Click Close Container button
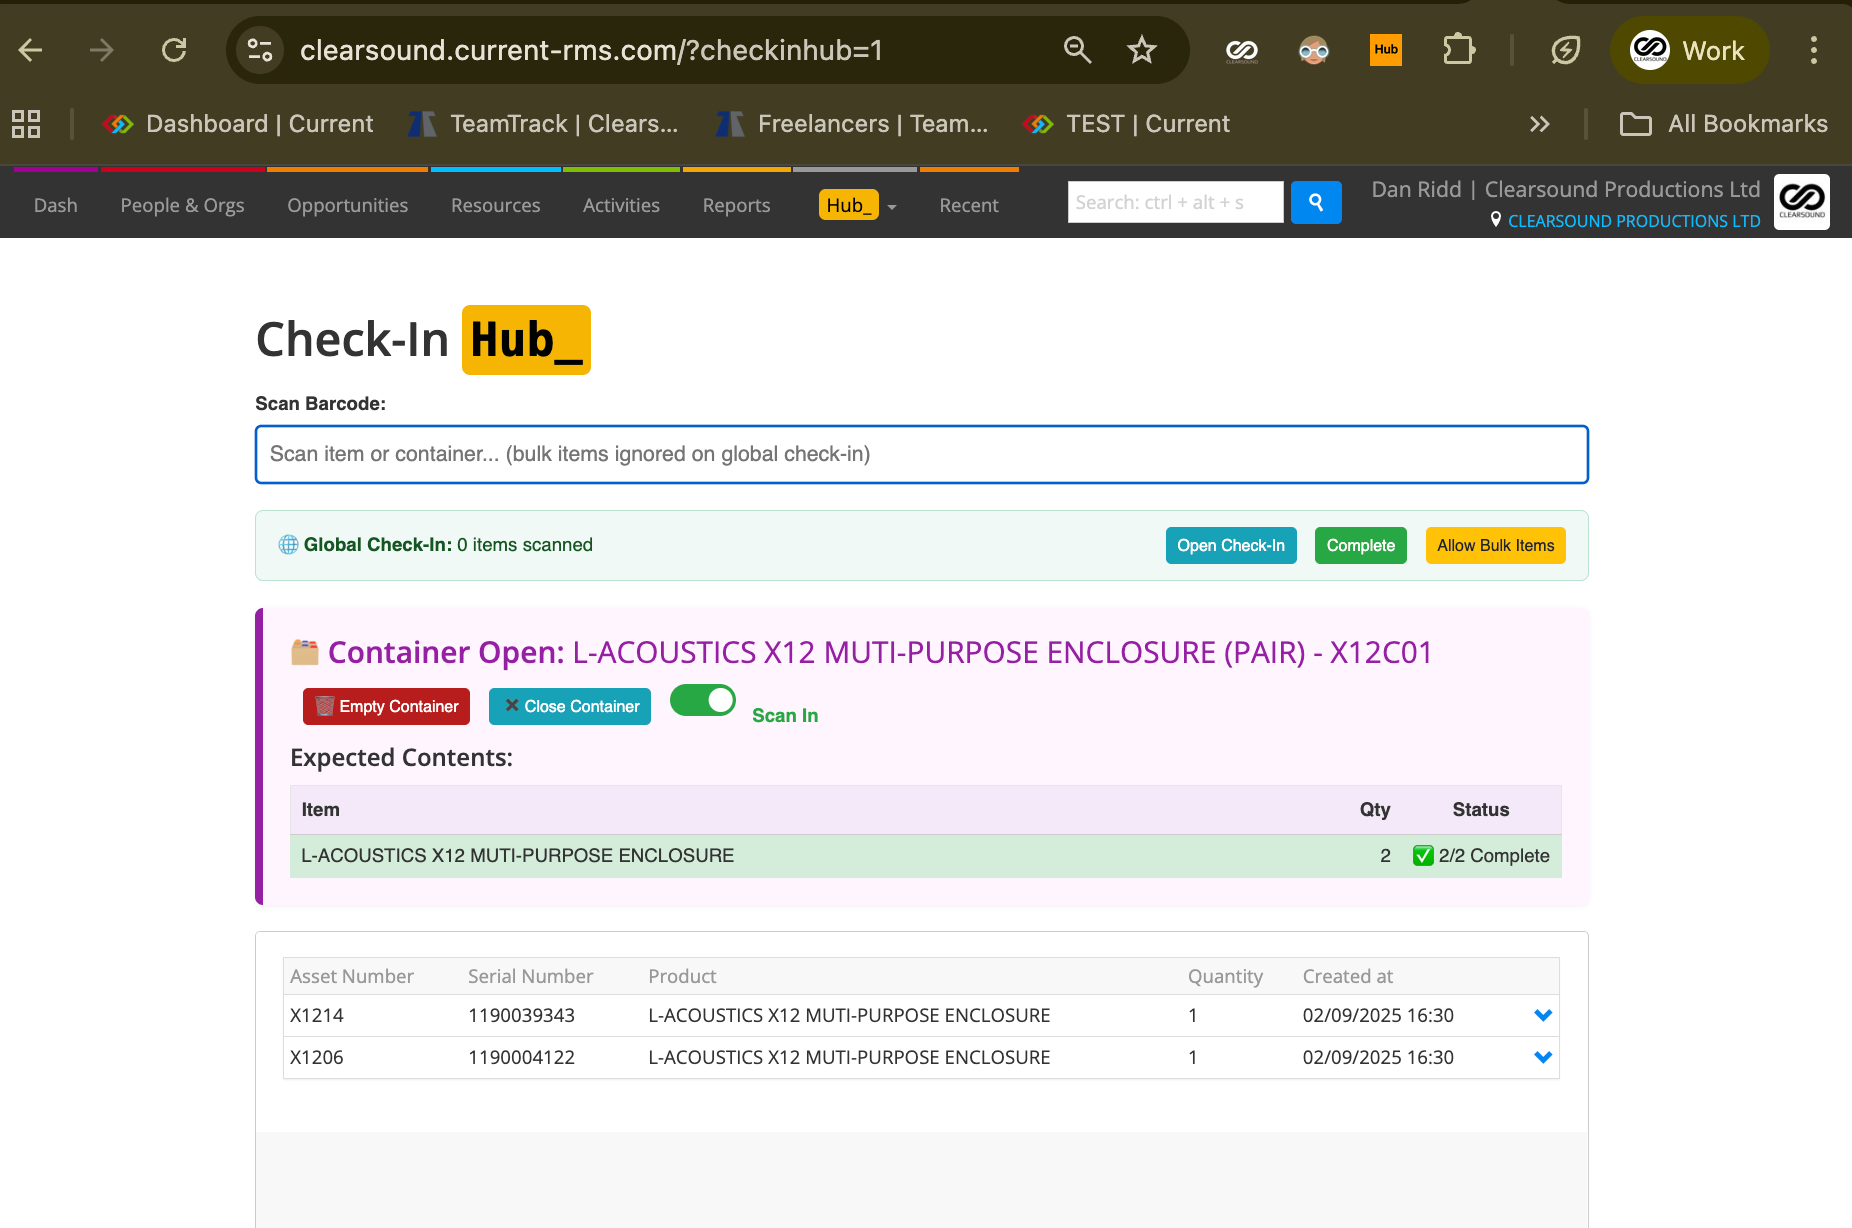 pyautogui.click(x=570, y=706)
